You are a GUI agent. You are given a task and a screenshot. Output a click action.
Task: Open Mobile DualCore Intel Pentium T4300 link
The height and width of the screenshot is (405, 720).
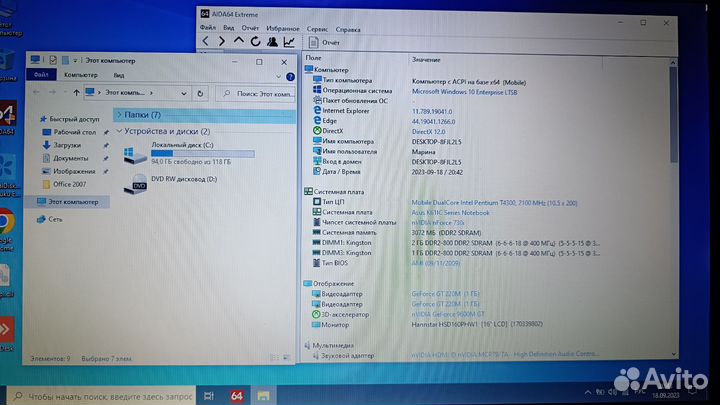pyautogui.click(x=494, y=202)
